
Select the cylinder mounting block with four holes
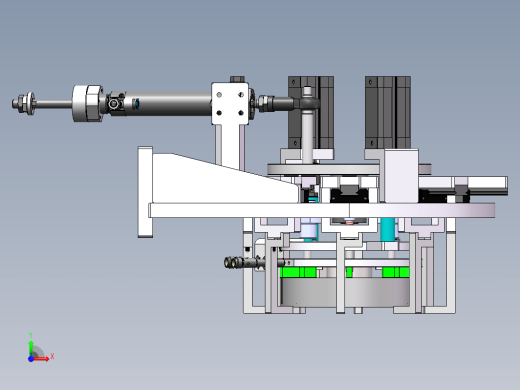pyautogui.click(x=230, y=103)
